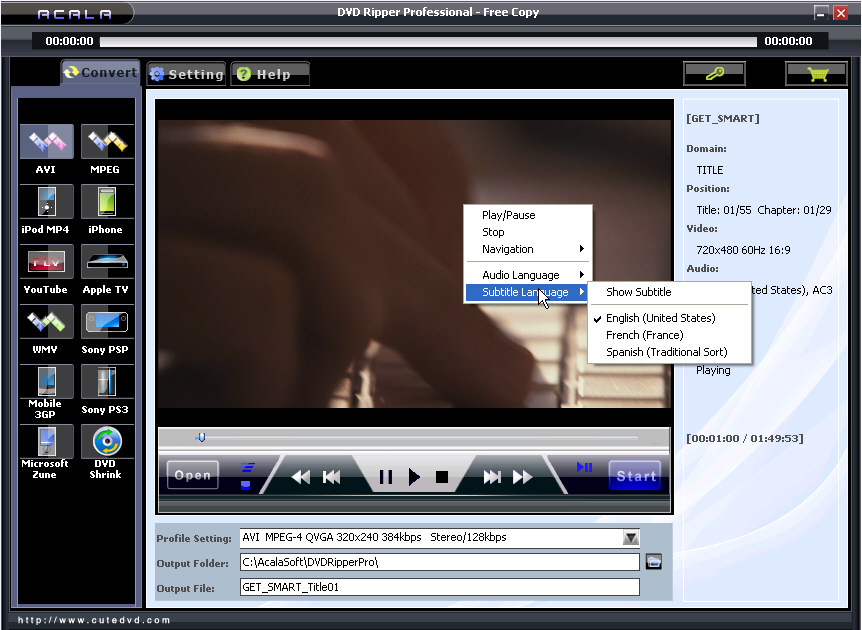Select Spanish (Traditional Sort) subtitles
862x630 pixels.
pos(670,352)
